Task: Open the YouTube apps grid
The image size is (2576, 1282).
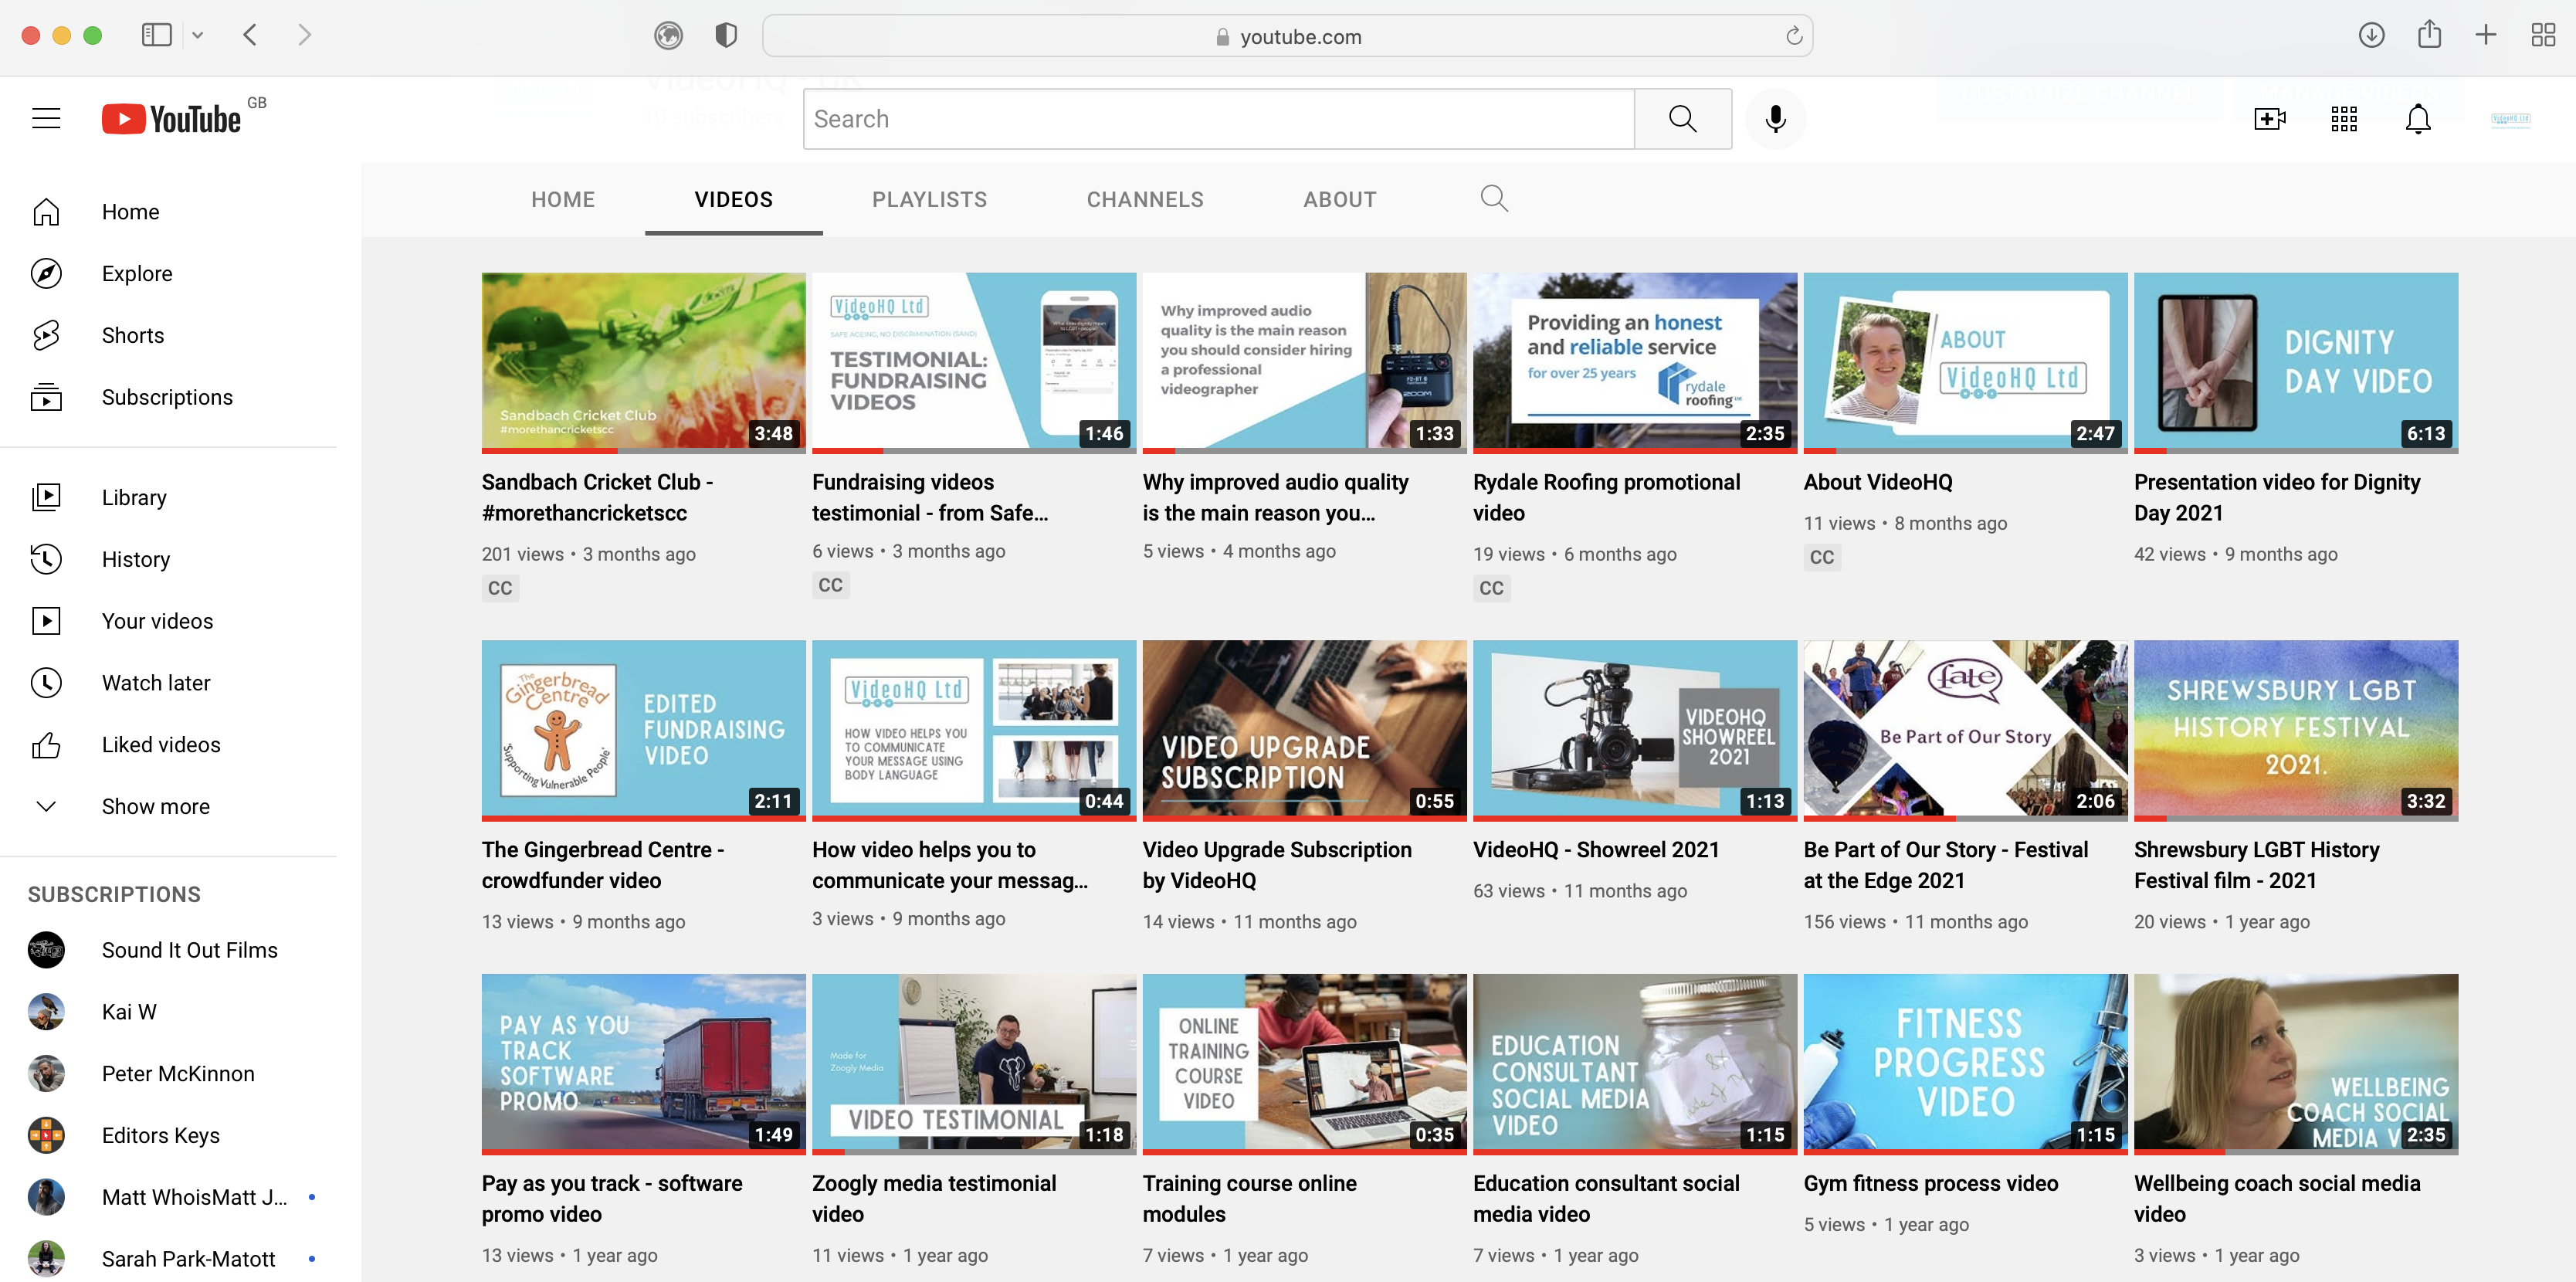Action: [2344, 119]
